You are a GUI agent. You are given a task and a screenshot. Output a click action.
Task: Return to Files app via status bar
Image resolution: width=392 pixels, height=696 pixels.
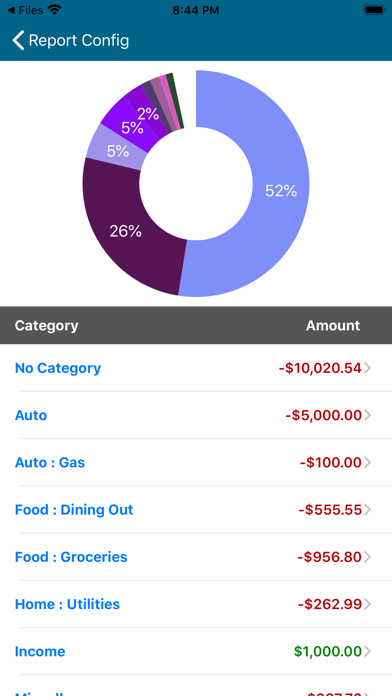pyautogui.click(x=26, y=10)
